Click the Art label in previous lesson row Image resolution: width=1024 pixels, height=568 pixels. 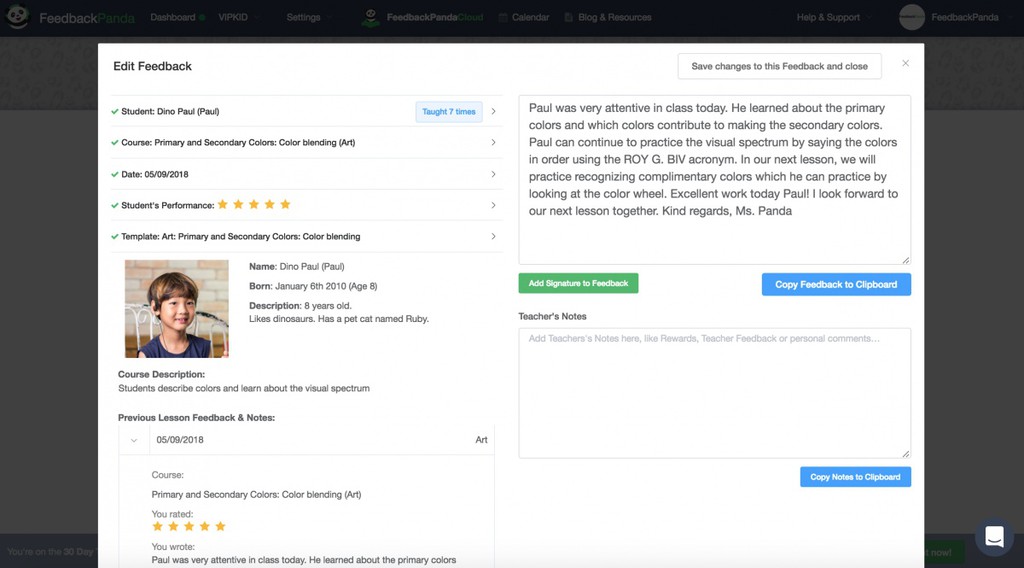(481, 440)
